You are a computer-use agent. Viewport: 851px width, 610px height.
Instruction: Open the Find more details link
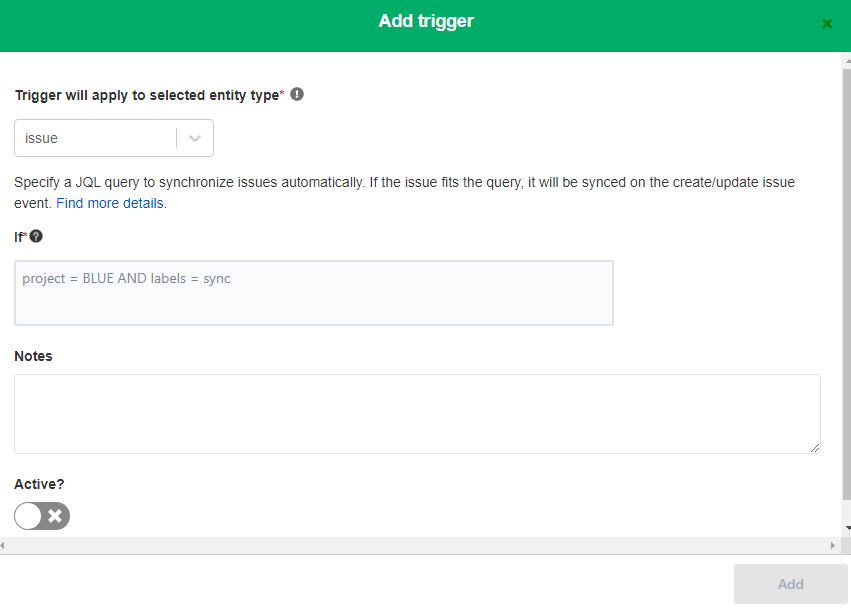(111, 204)
